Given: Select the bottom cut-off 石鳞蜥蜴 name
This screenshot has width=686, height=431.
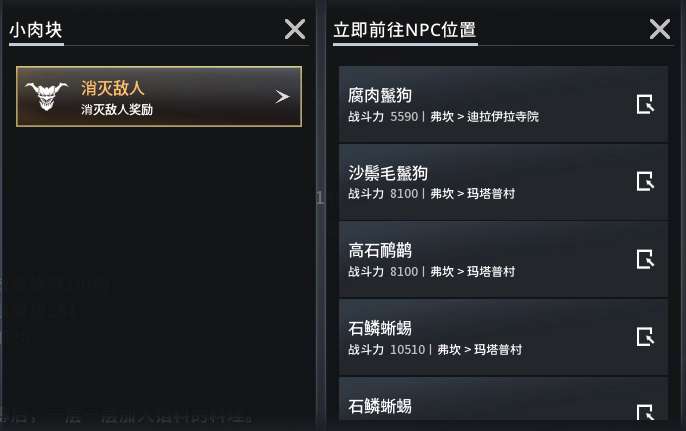Looking at the screenshot, I should (380, 406).
